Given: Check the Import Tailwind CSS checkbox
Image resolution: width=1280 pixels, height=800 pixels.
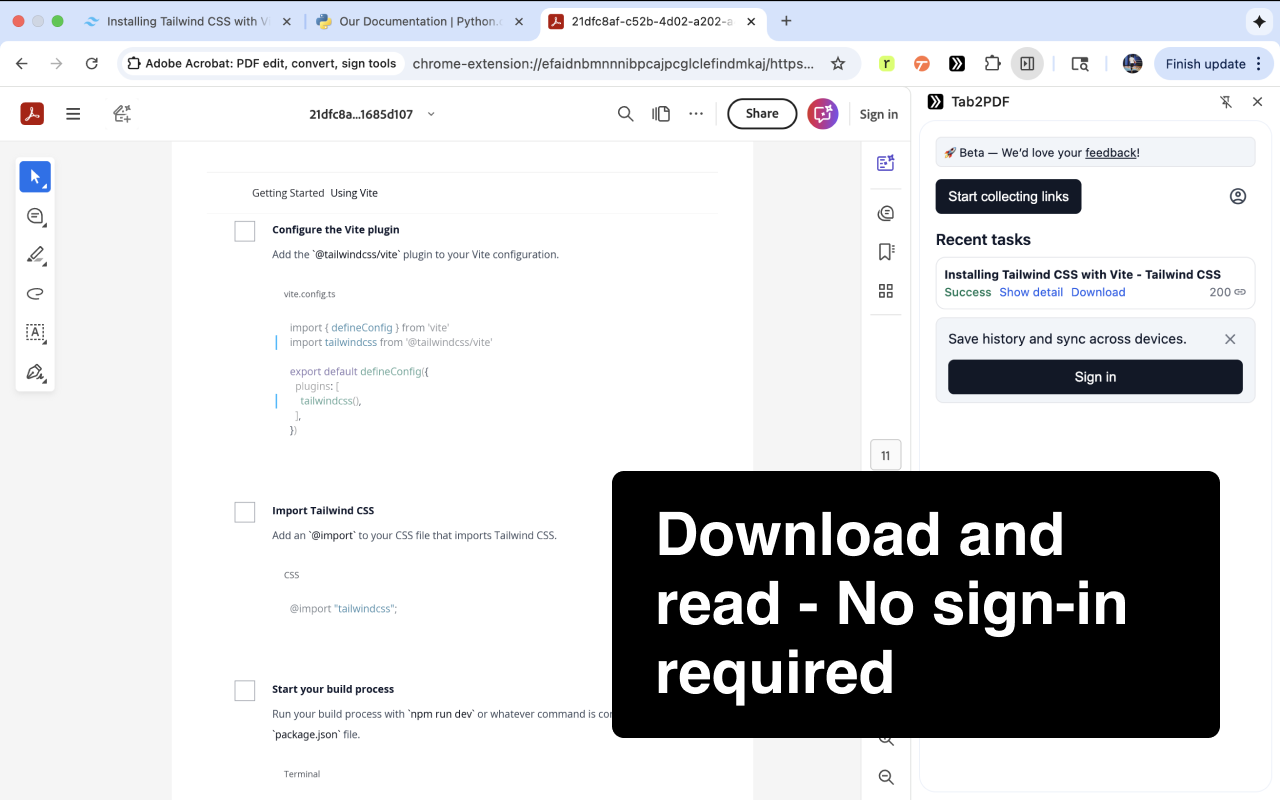Looking at the screenshot, I should [x=244, y=512].
